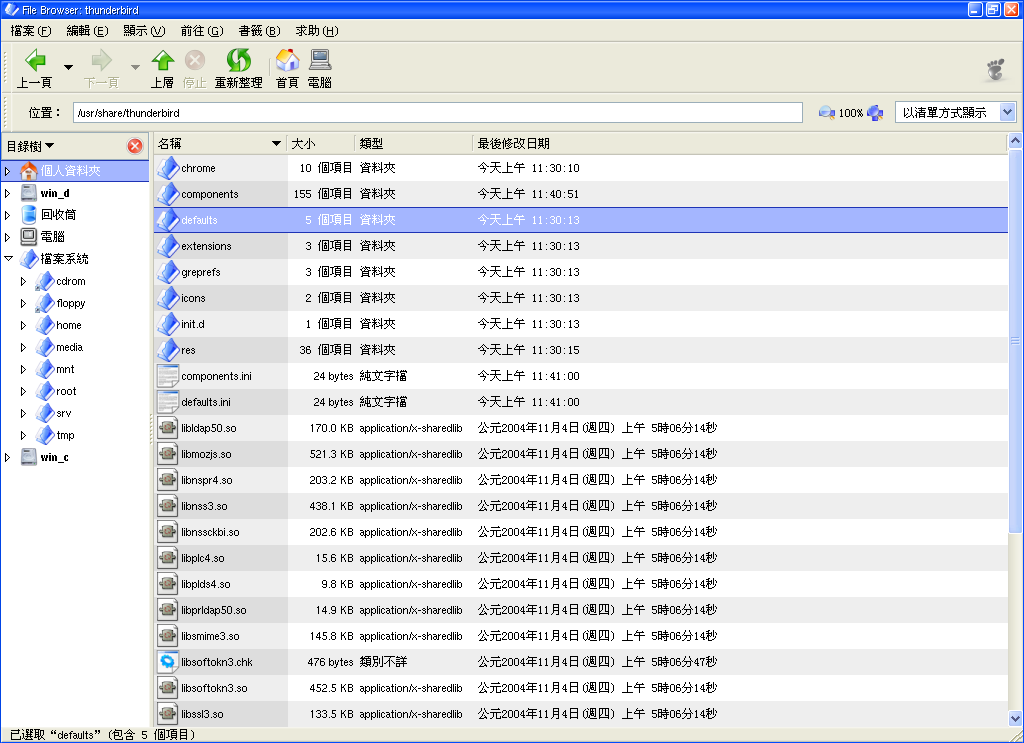Open the 書籤 (Bookmarks) menu
The image size is (1024, 743).
click(259, 31)
